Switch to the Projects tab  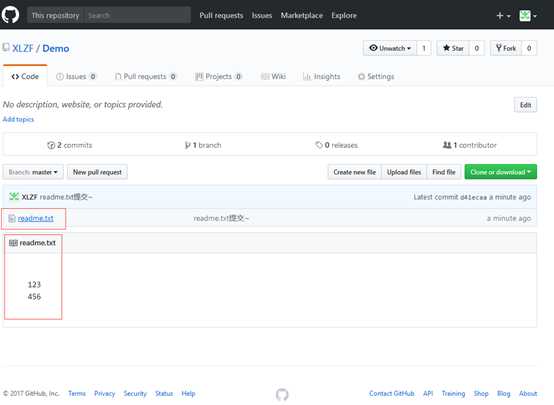tap(218, 76)
